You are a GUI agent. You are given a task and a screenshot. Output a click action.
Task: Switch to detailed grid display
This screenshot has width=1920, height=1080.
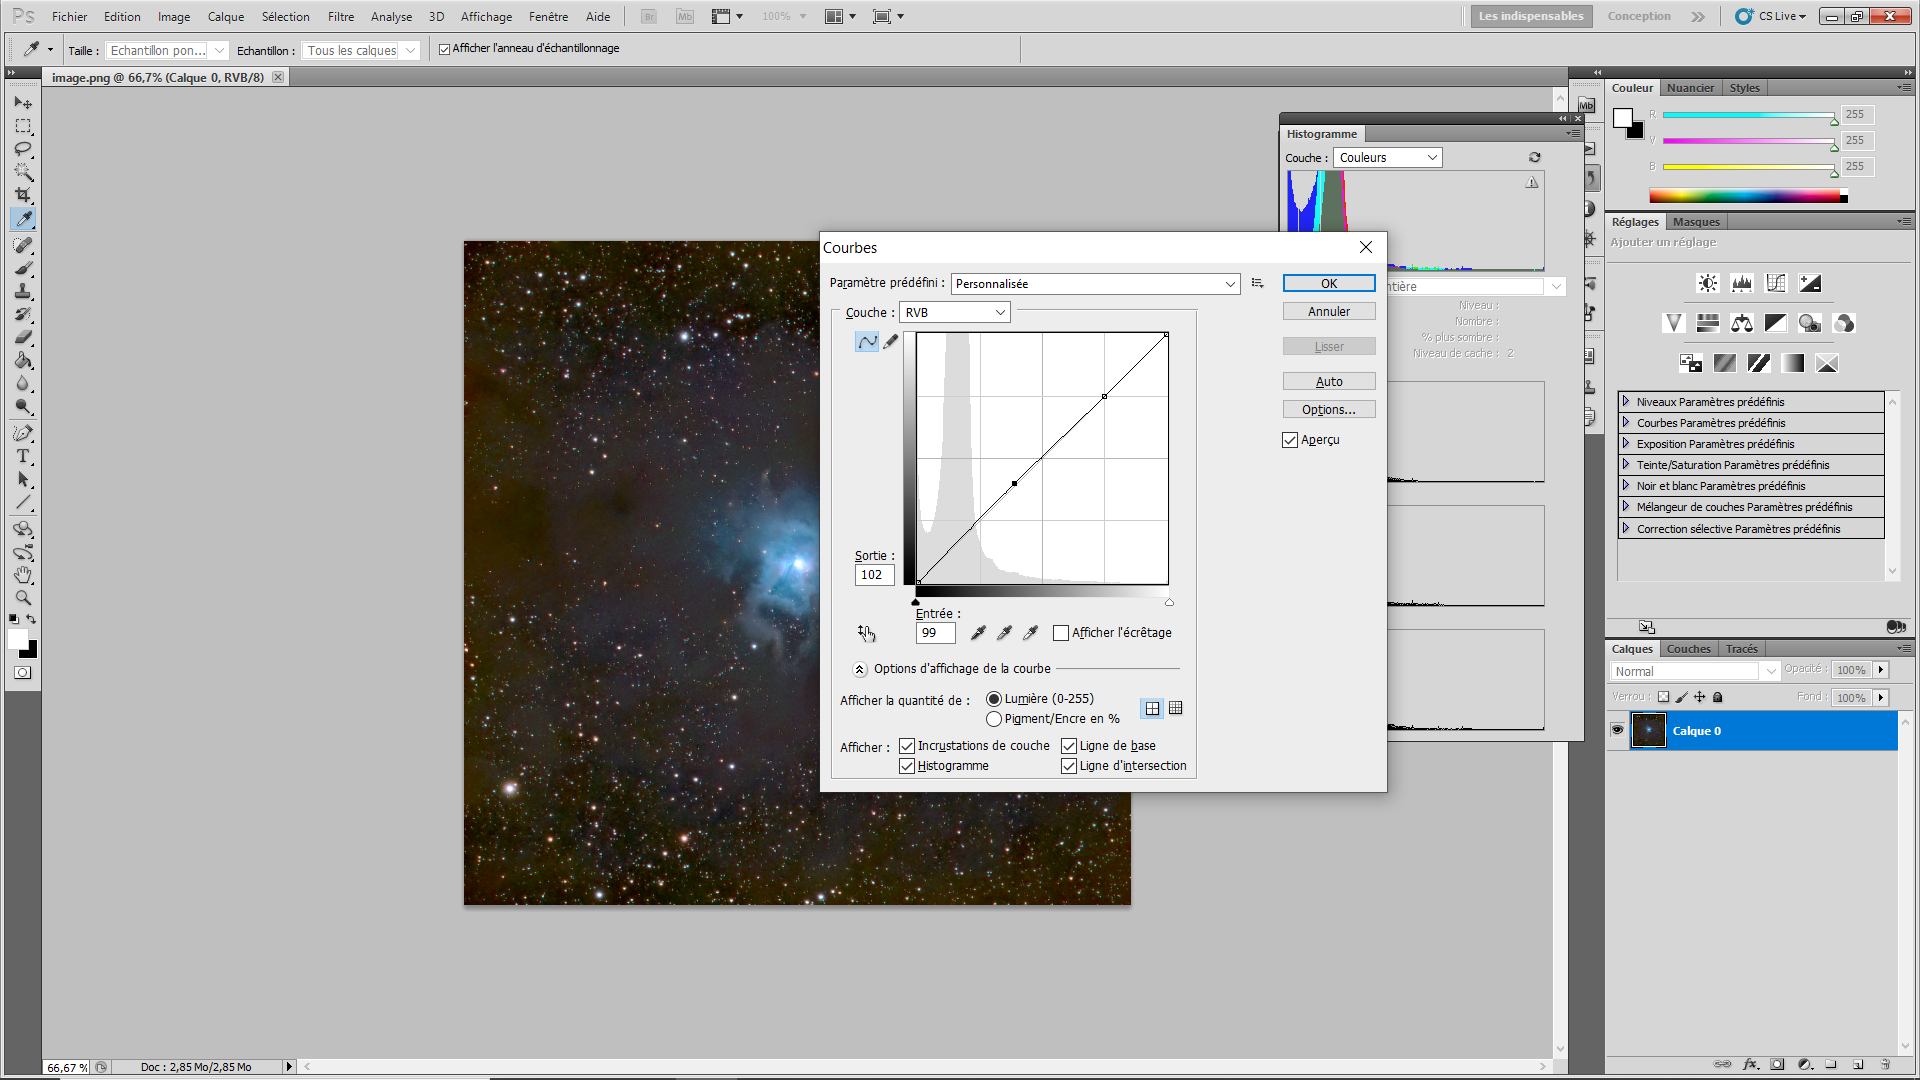pyautogui.click(x=1176, y=708)
